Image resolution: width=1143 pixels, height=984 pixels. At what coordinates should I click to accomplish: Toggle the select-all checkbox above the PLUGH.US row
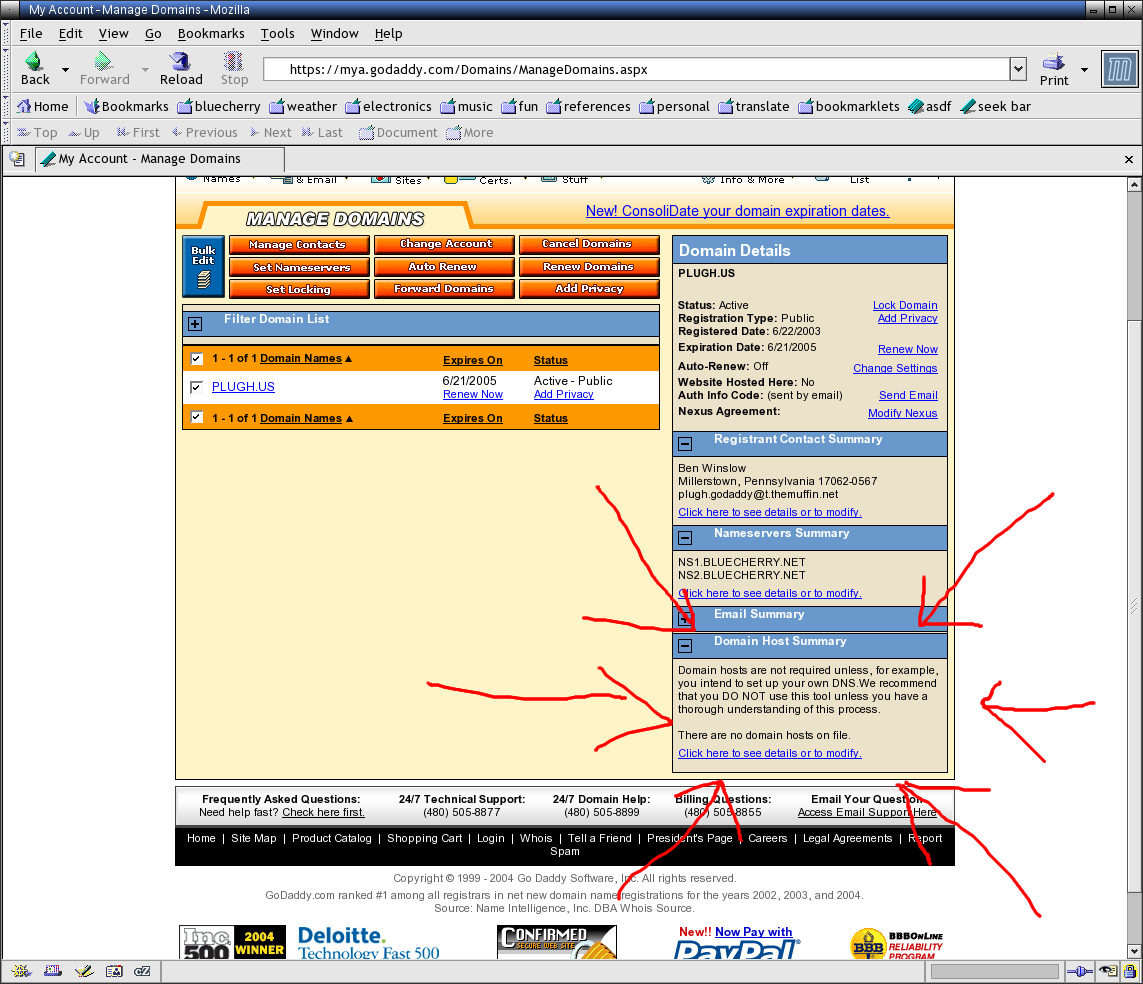196,359
